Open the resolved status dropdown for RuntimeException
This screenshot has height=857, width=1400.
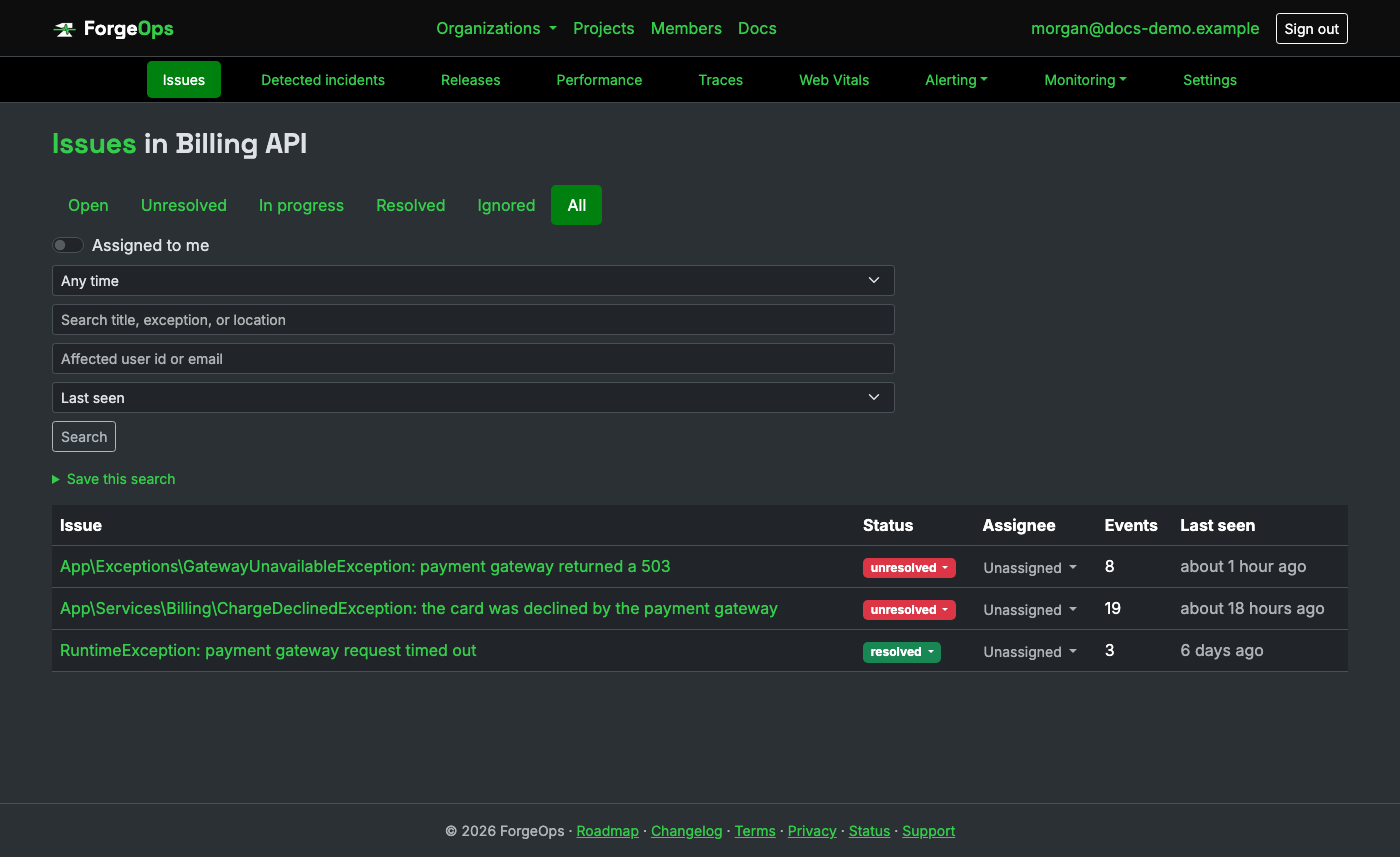[902, 652]
